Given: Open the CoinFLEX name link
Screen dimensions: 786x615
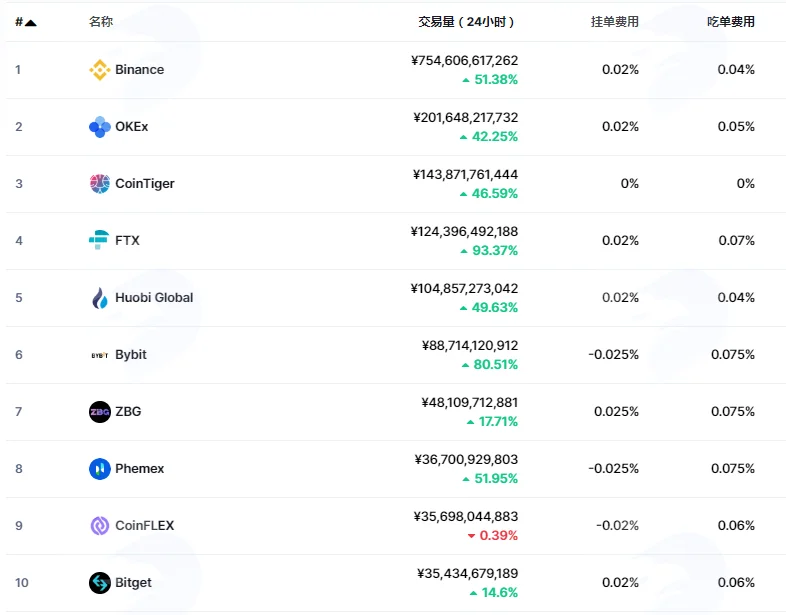Looking at the screenshot, I should click(144, 526).
